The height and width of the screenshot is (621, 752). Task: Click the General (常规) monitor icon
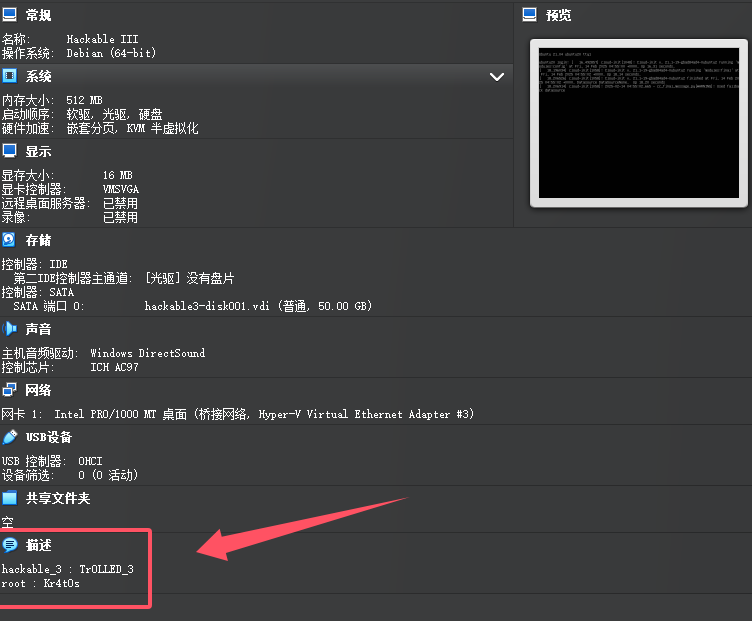(x=9, y=15)
